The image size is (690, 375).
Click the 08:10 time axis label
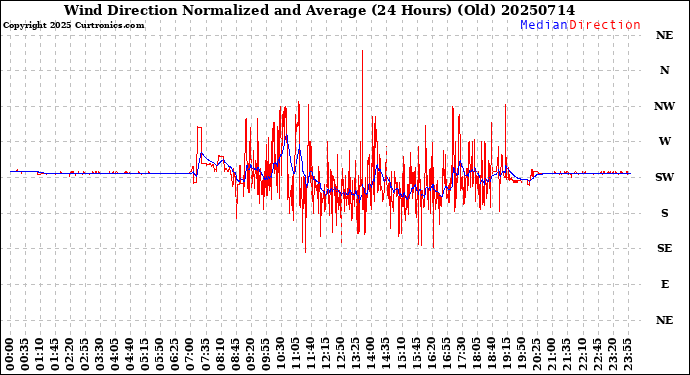coord(220,354)
